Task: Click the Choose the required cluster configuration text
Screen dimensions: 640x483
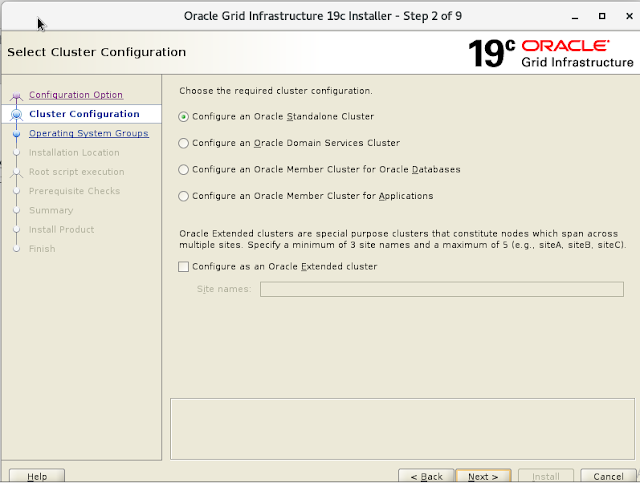Action: [276, 91]
